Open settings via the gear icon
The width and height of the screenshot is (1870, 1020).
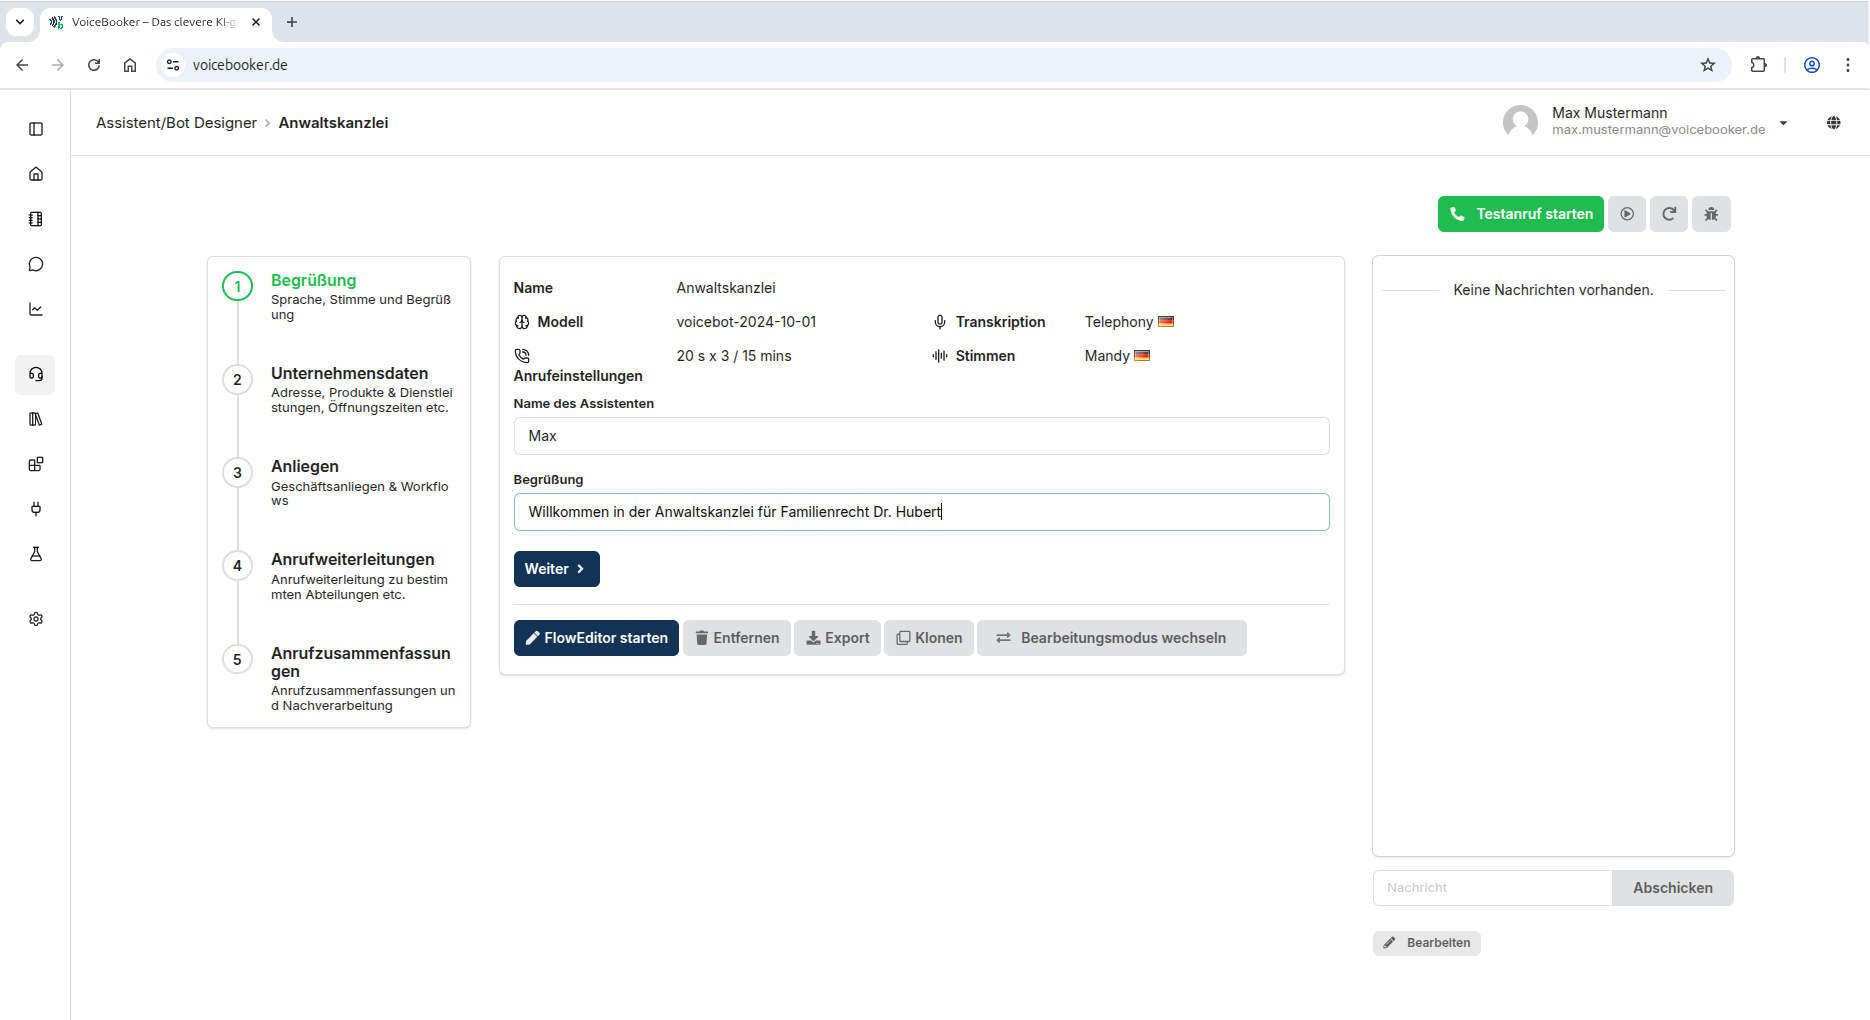point(36,618)
